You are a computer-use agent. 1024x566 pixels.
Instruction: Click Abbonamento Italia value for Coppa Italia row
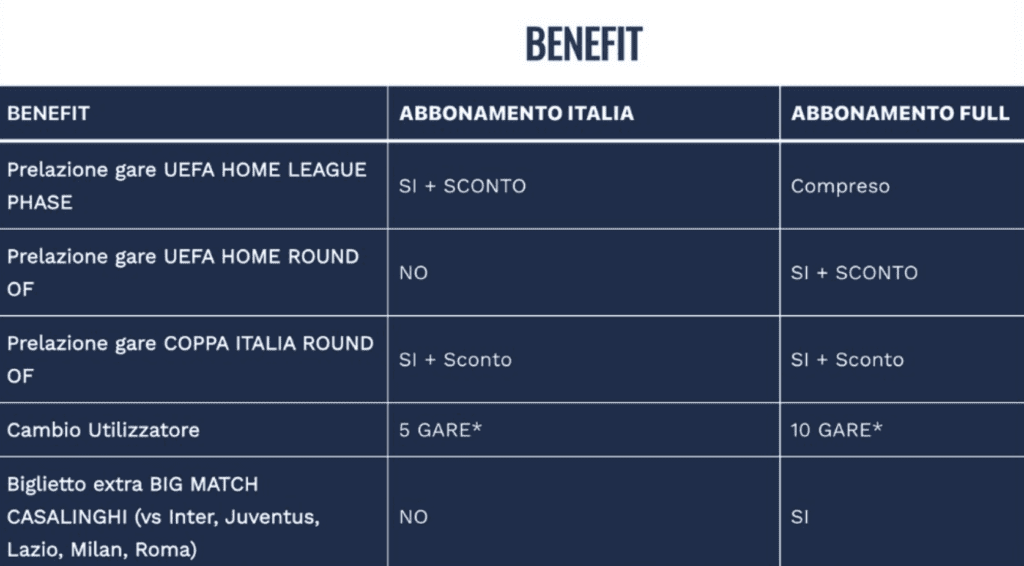click(455, 360)
